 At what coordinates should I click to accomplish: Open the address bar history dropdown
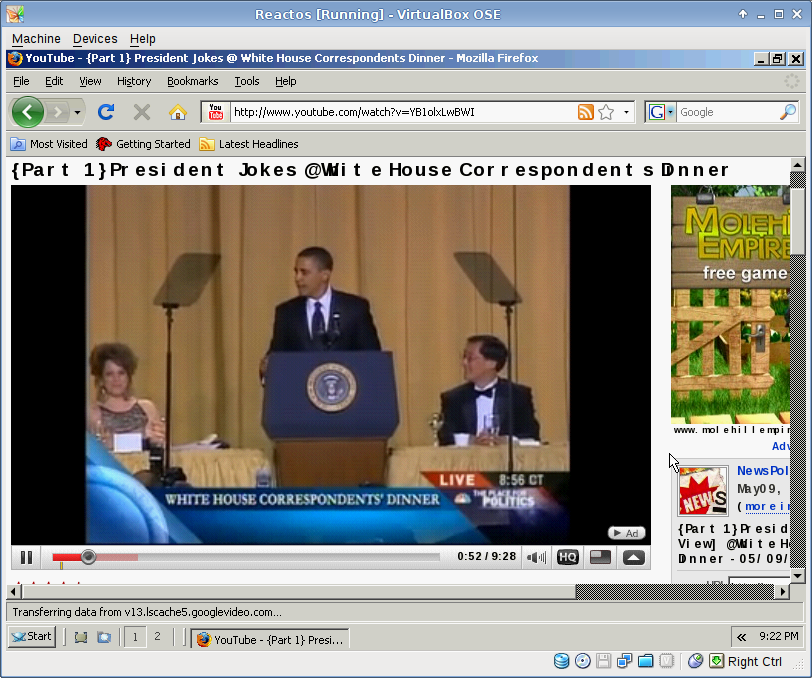(x=626, y=112)
